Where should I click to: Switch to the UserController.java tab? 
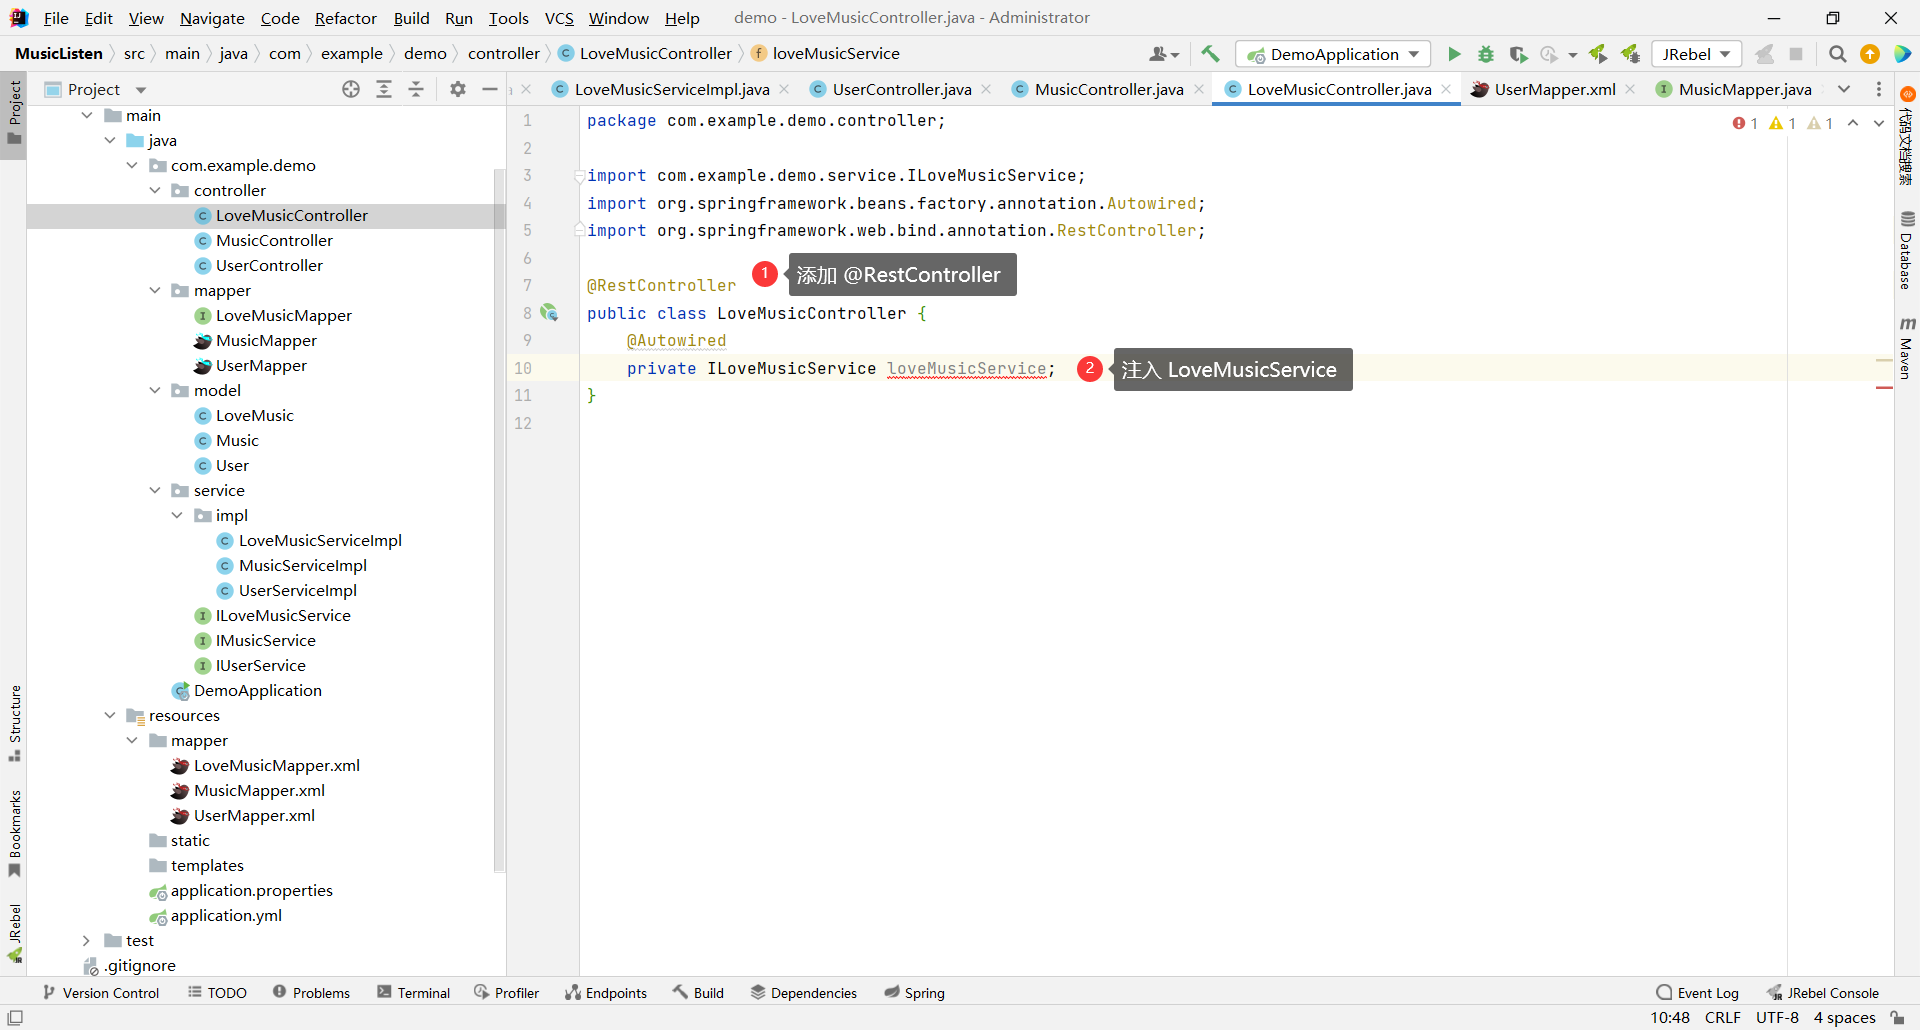coord(901,89)
